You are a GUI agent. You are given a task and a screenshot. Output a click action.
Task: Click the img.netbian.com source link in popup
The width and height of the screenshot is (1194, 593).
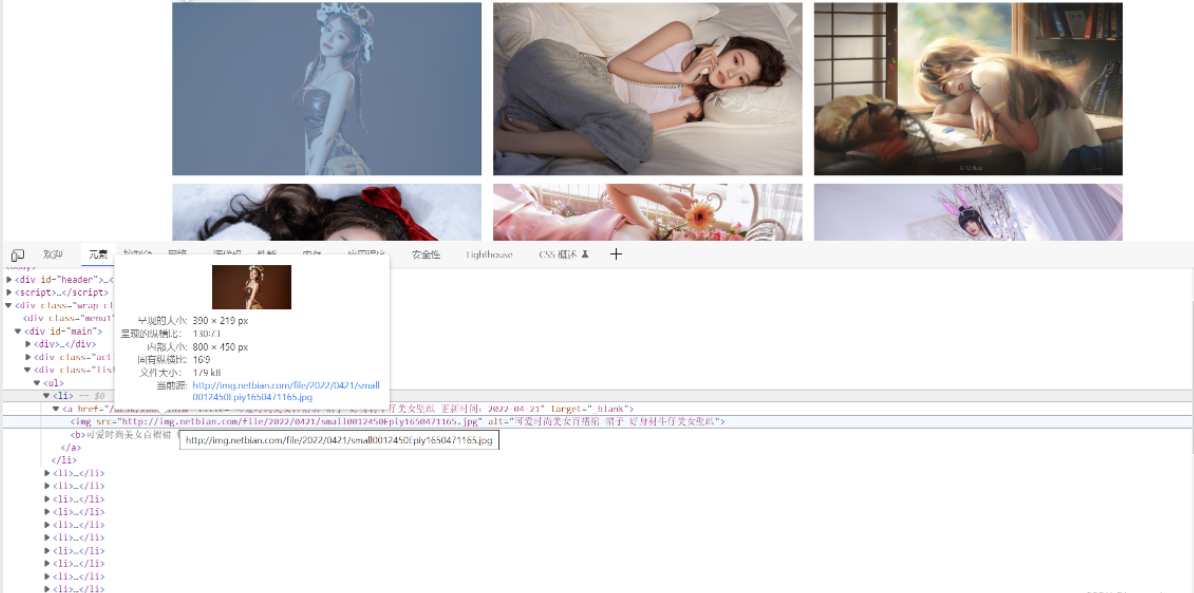286,391
